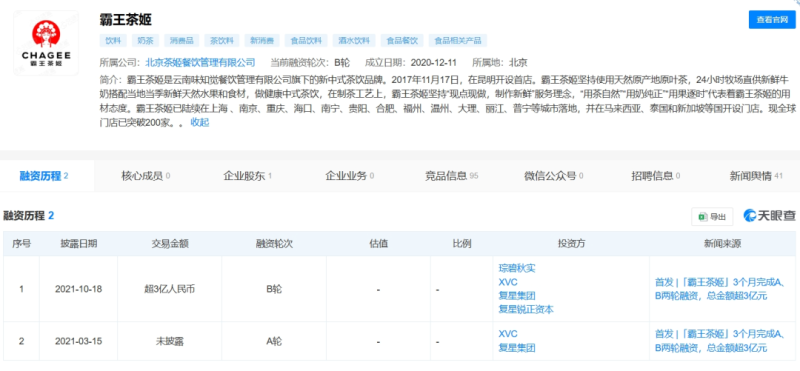The height and width of the screenshot is (371, 800).
Task: Select the 食品餐饮 tag
Action: click(x=402, y=40)
